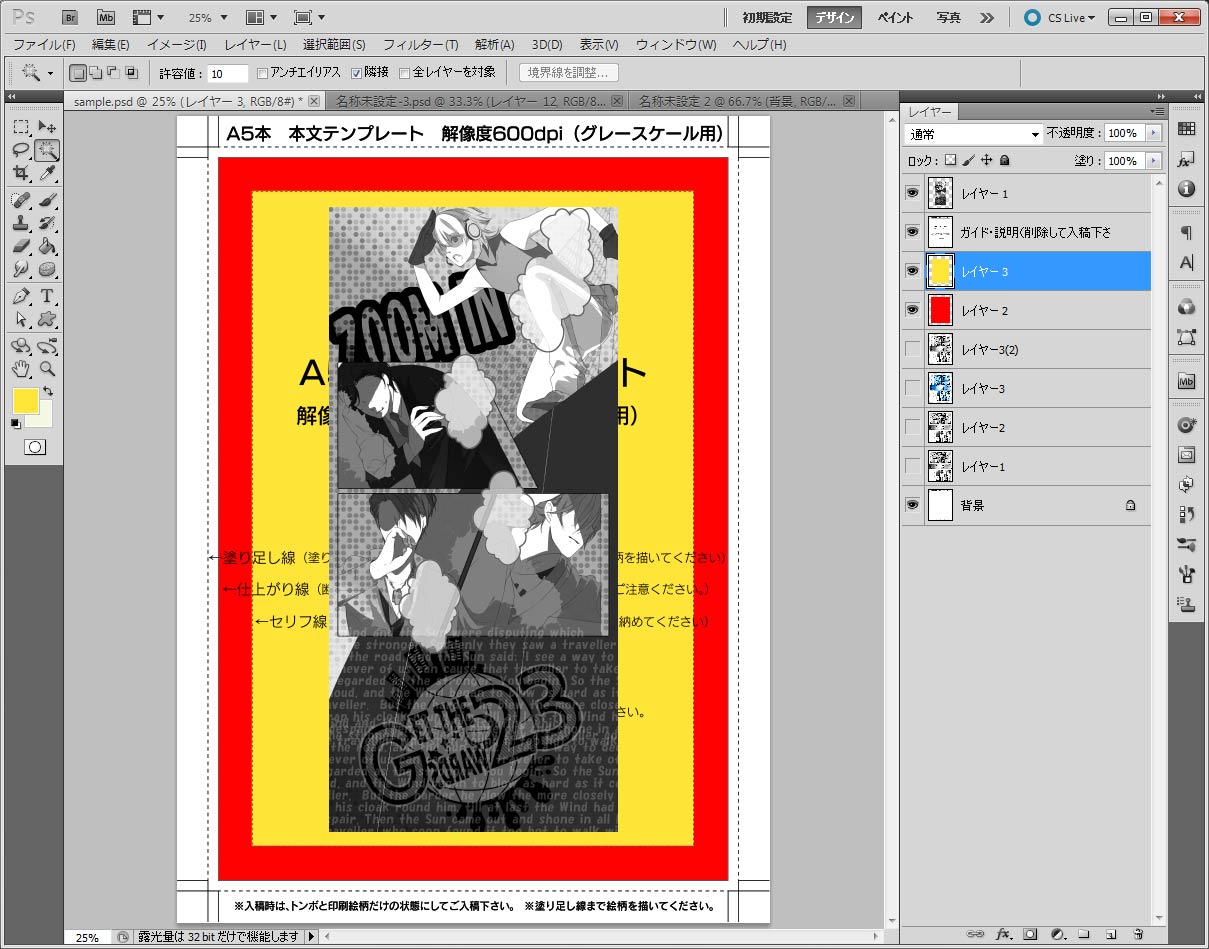Click the 境界線を調整 button

tap(569, 72)
